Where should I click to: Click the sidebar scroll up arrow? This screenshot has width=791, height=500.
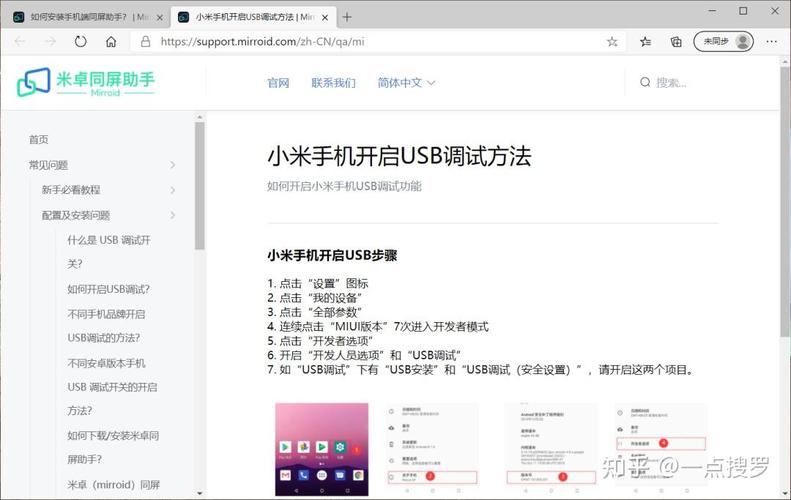(200, 117)
